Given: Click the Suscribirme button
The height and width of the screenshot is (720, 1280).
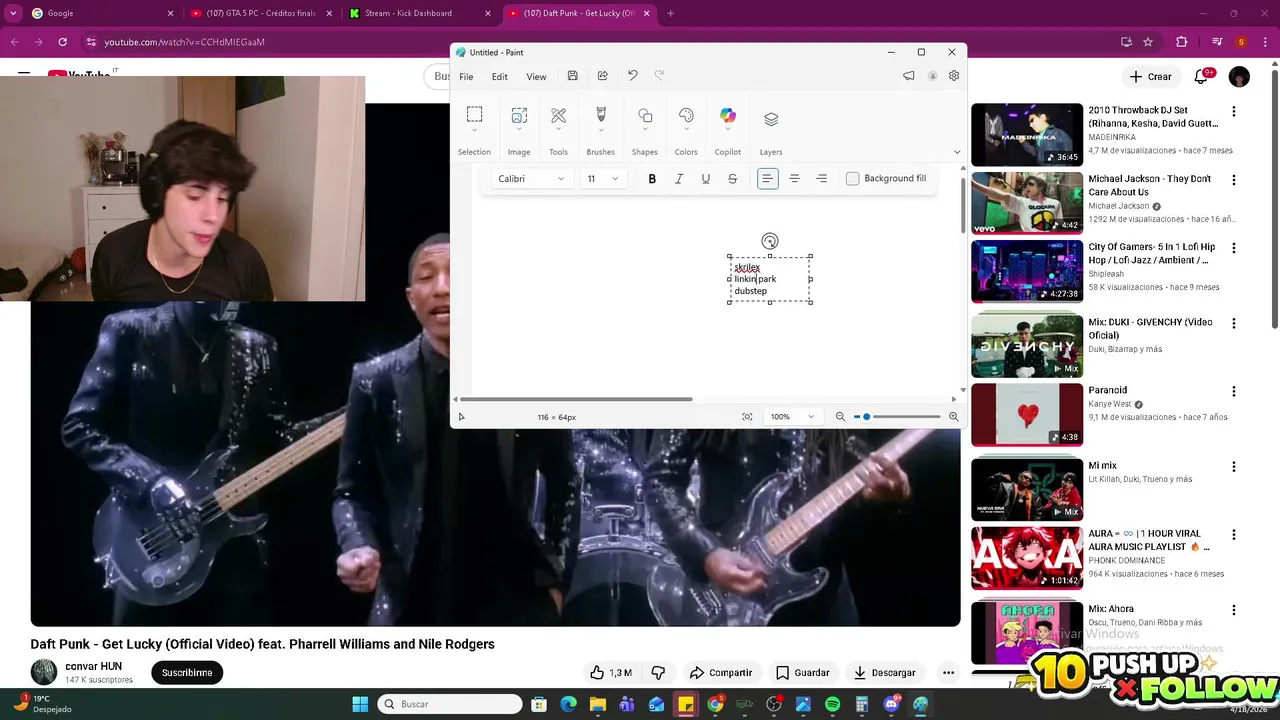Looking at the screenshot, I should point(187,673).
